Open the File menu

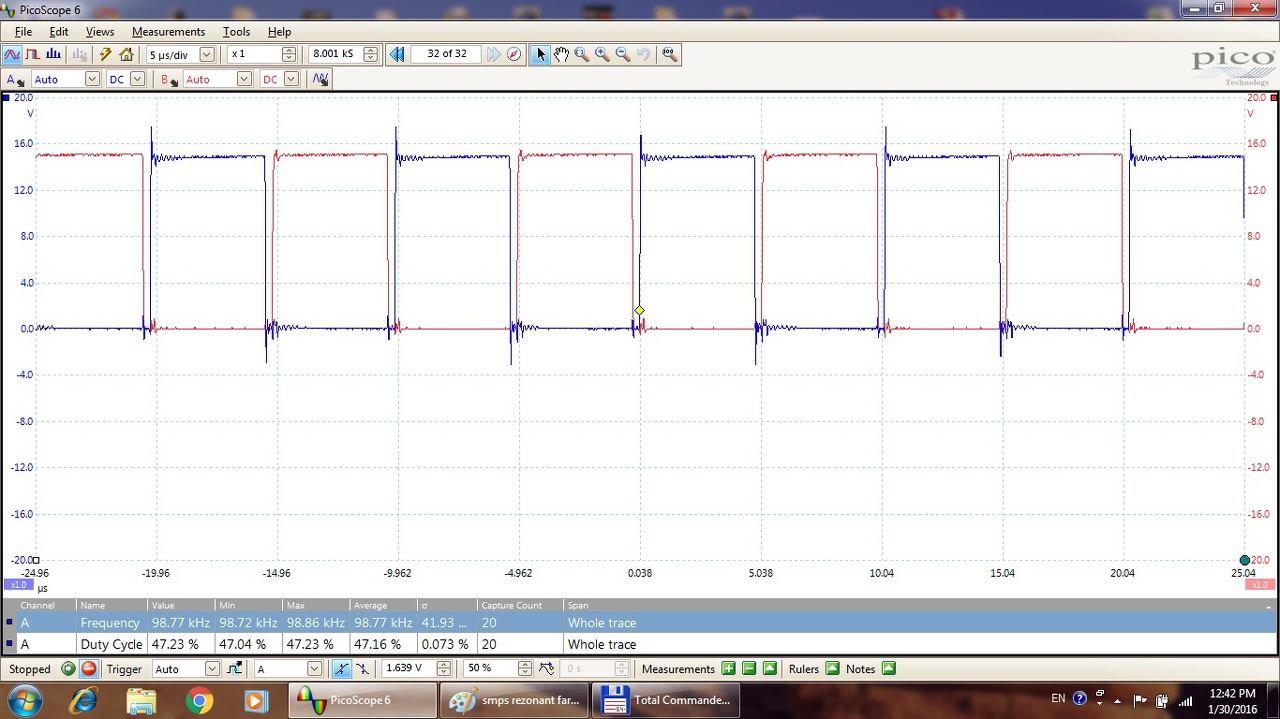tap(23, 31)
